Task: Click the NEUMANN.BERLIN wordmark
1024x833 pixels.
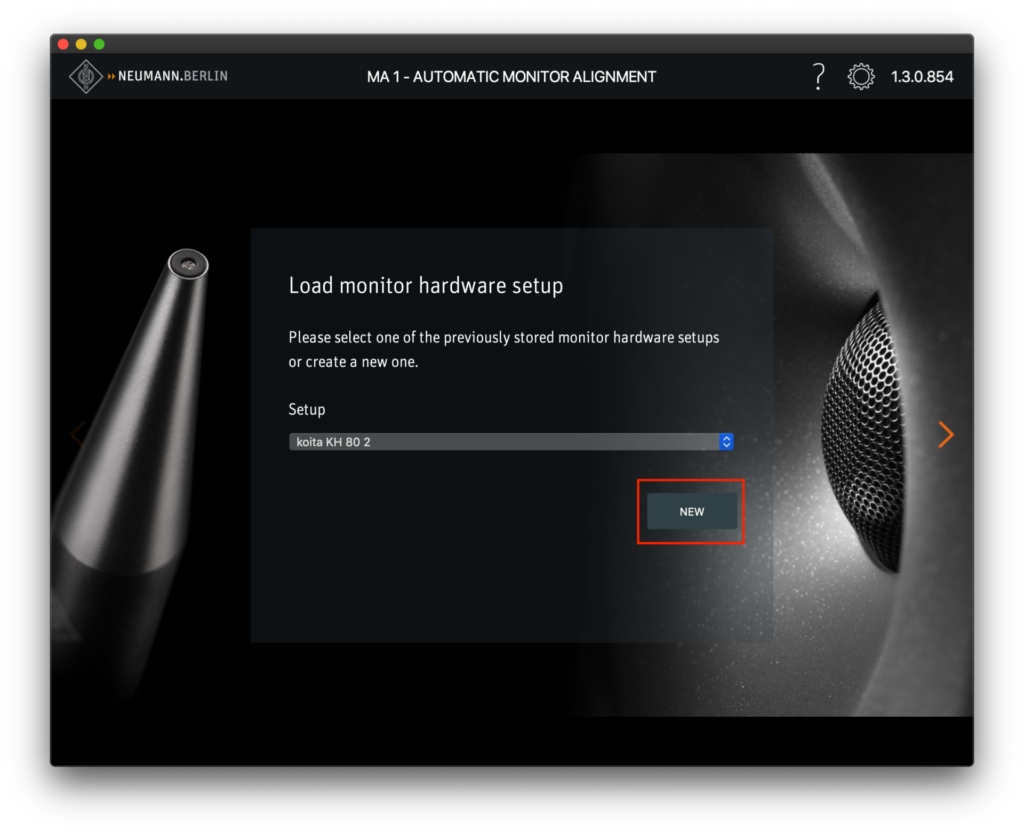Action: 172,77
